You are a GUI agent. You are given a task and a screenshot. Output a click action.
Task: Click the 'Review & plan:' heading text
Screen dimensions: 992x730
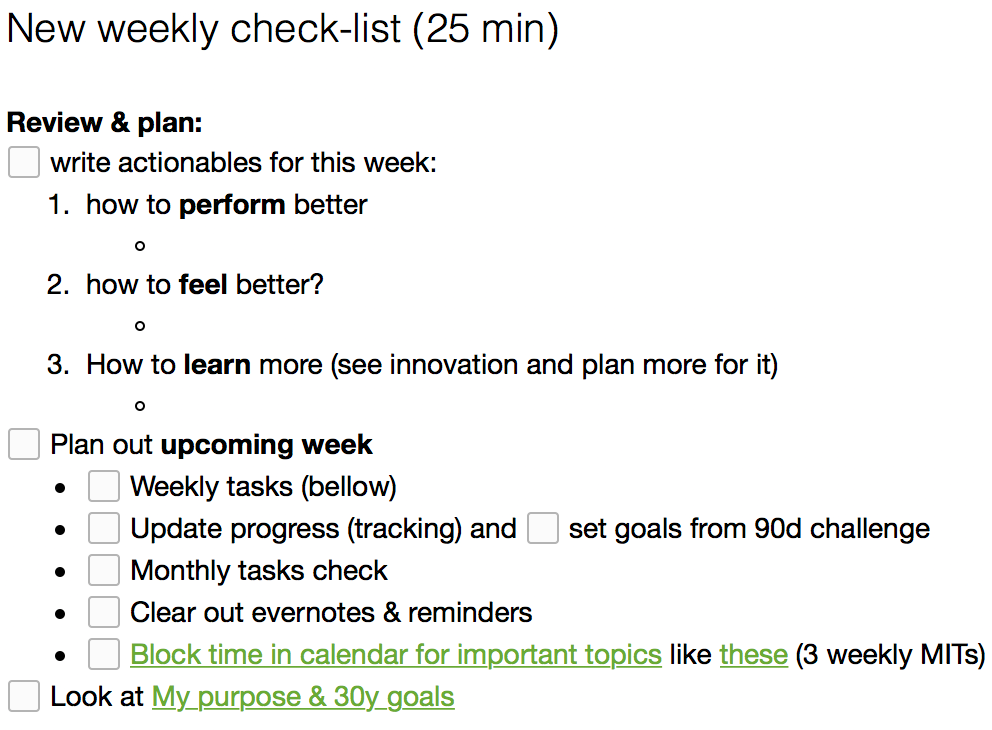tap(104, 122)
